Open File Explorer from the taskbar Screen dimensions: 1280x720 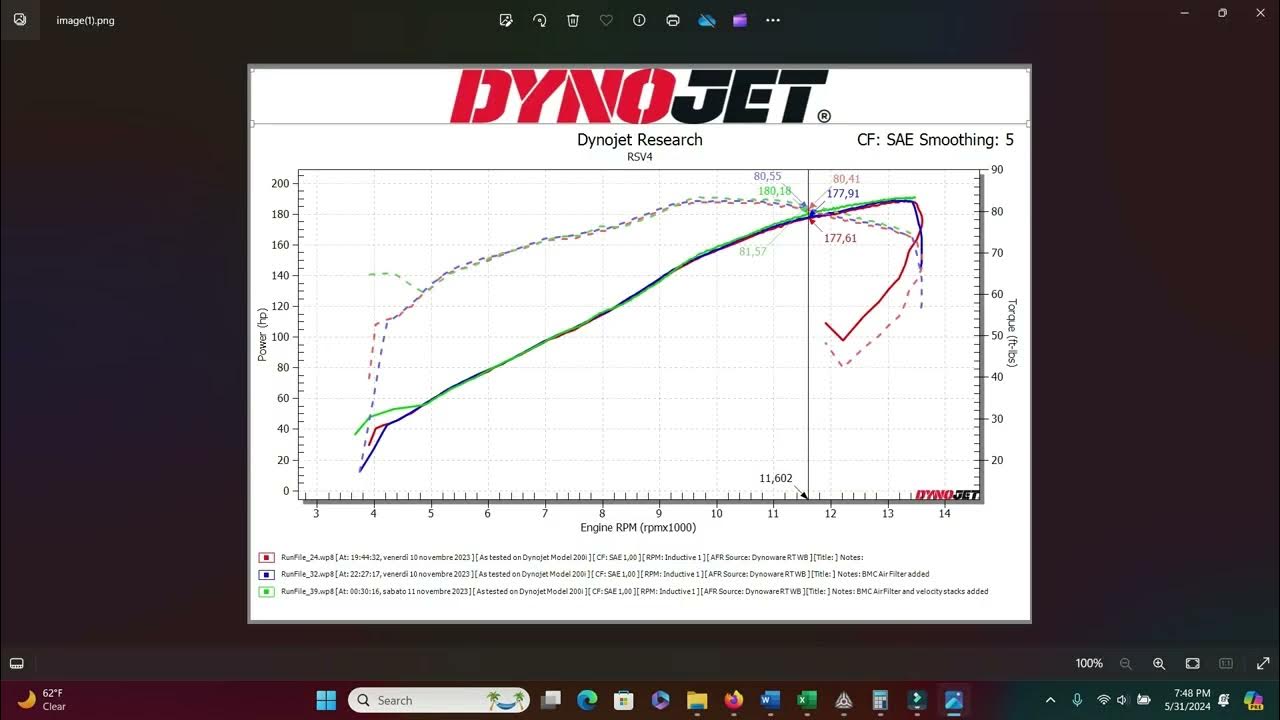tap(697, 700)
